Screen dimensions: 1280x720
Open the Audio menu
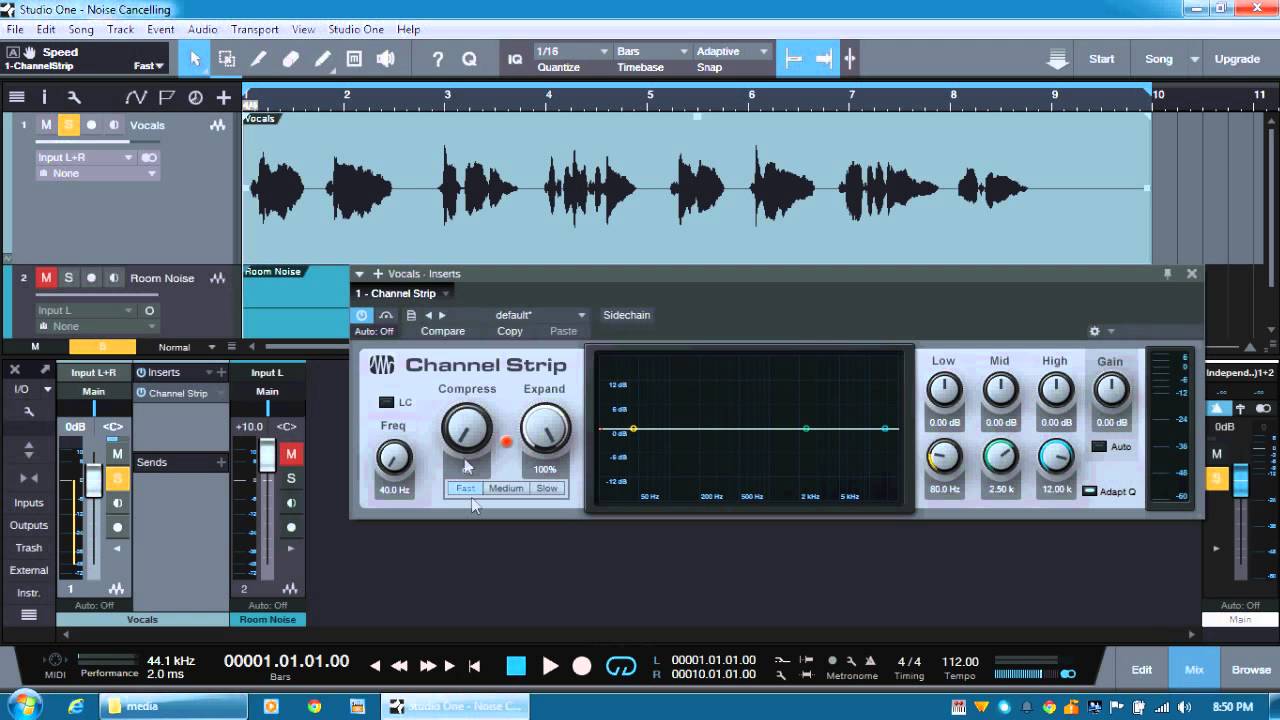(x=202, y=30)
